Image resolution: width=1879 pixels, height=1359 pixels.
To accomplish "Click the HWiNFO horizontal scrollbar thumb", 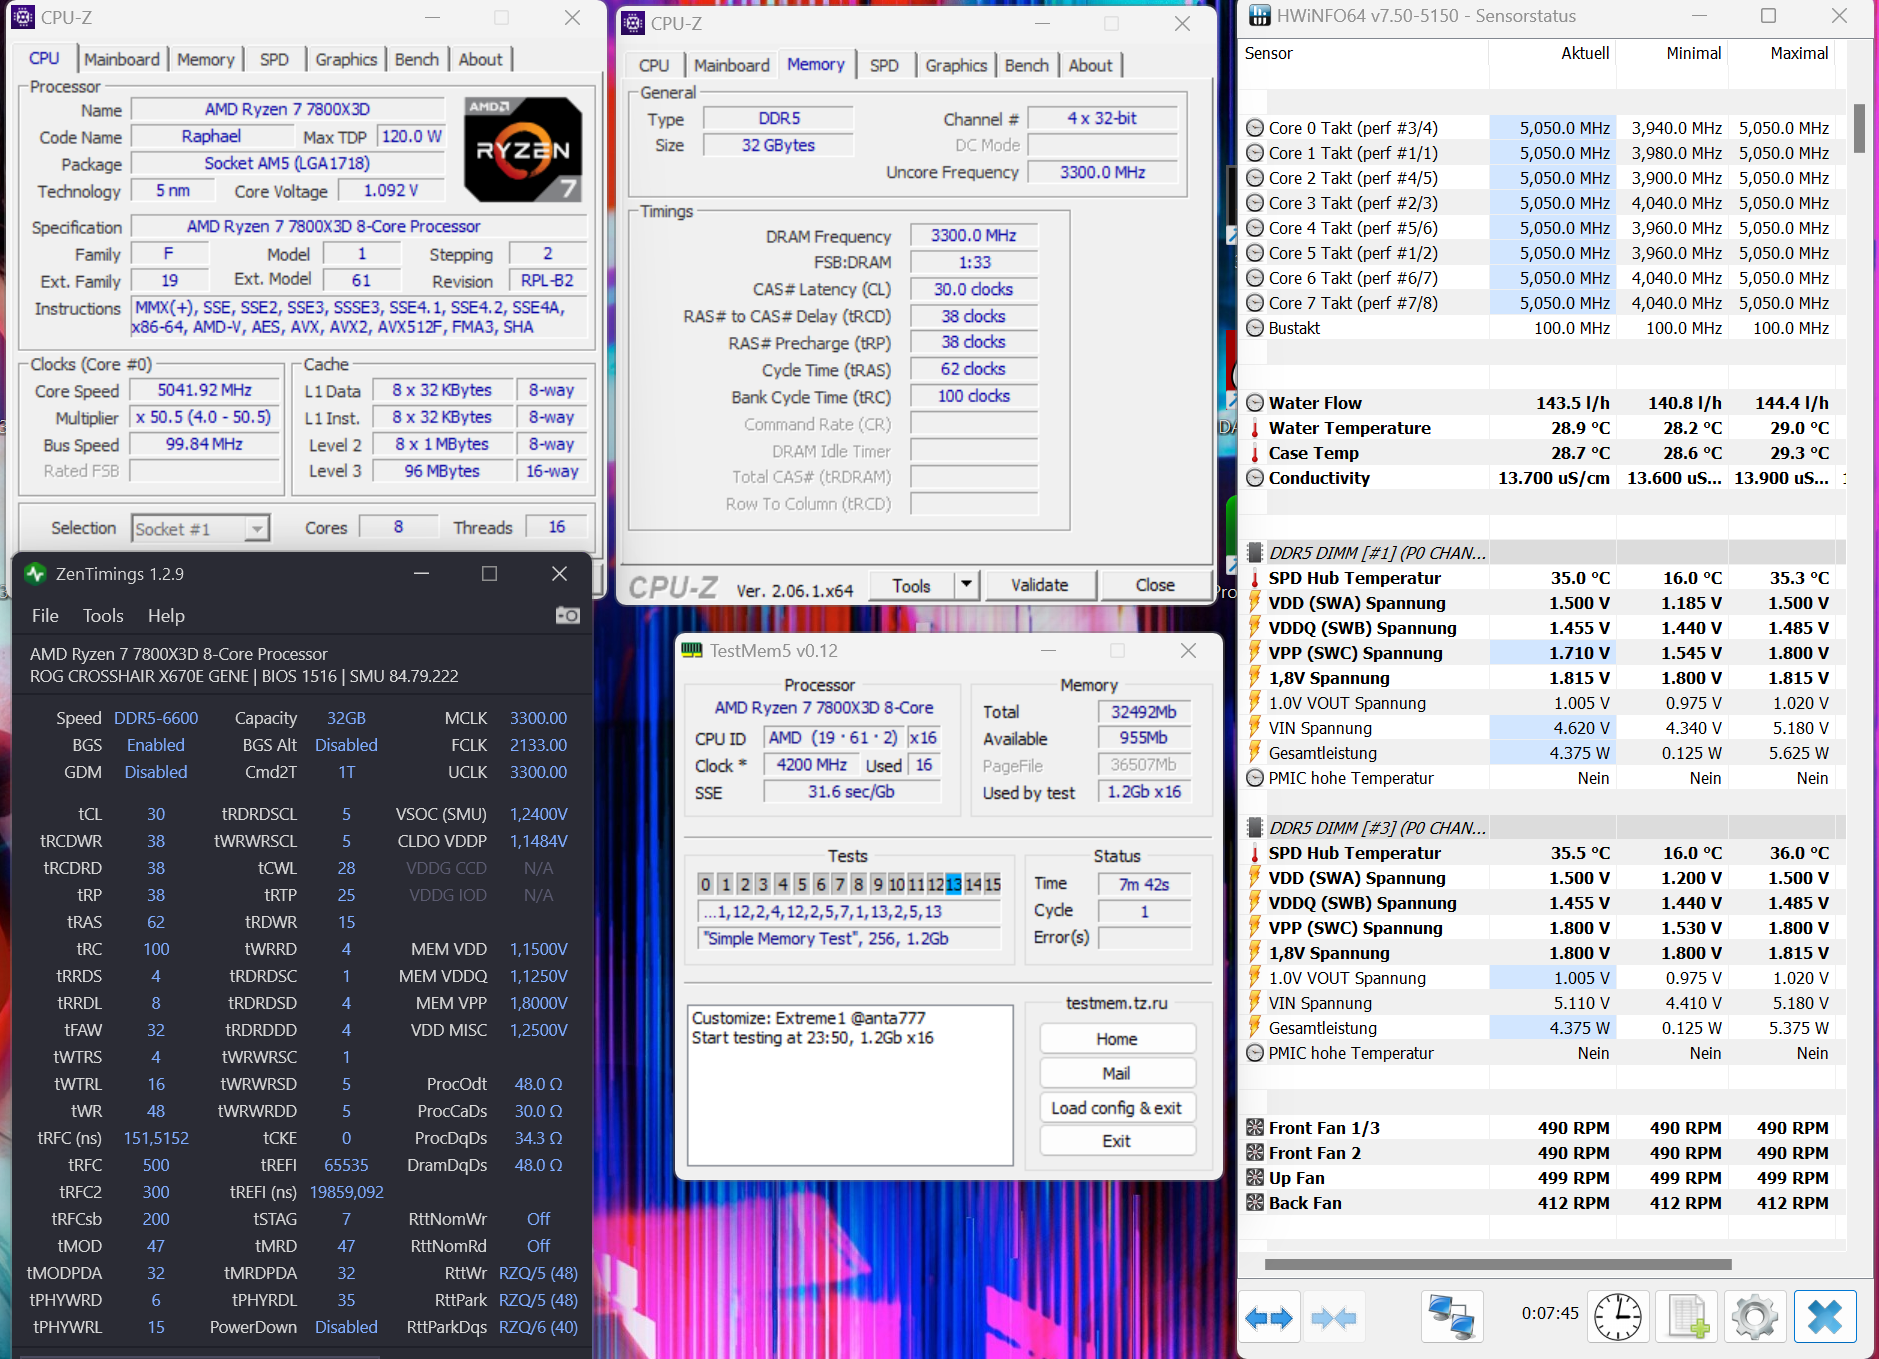I will [x=1498, y=1264].
